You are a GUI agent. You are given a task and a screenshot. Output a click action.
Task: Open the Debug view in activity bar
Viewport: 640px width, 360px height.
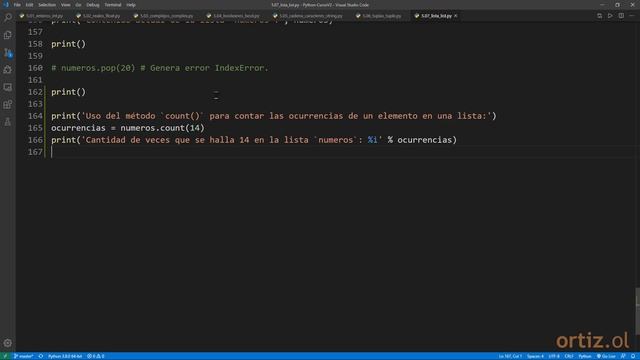click(8, 70)
